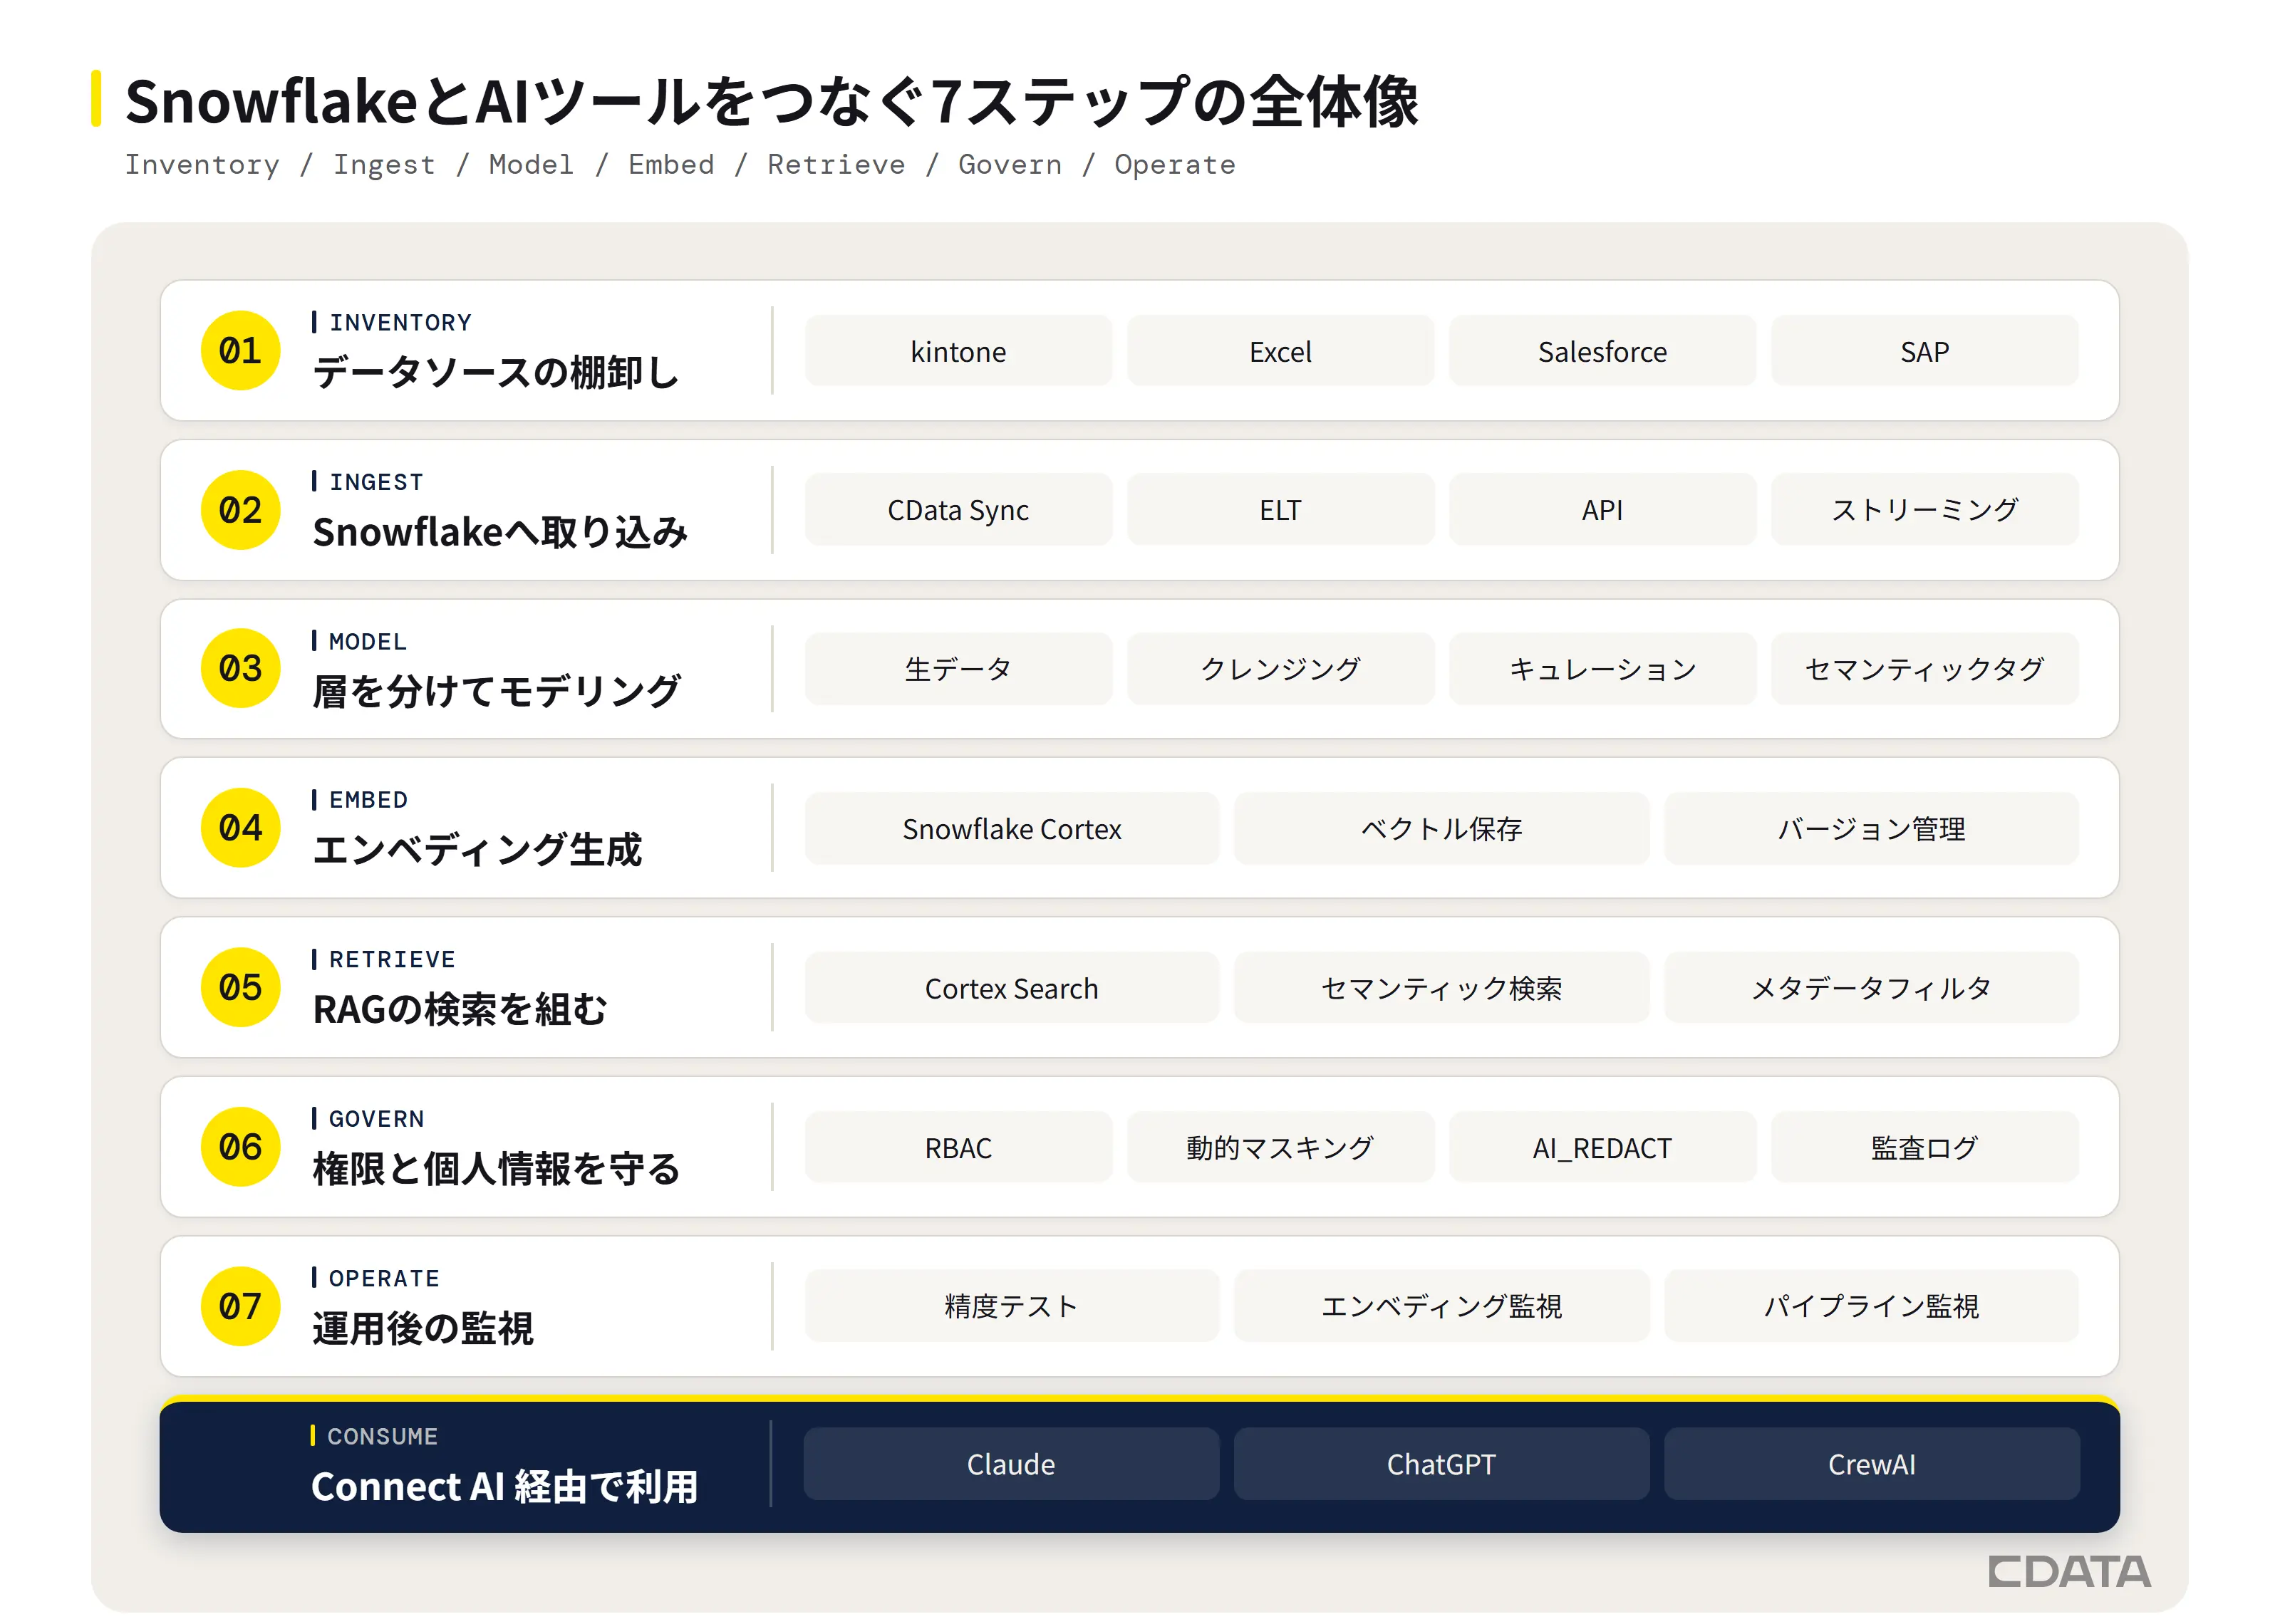Select the パイプライン監視 chip
Image resolution: width=2280 pixels, height=1624 pixels.
[1871, 1306]
